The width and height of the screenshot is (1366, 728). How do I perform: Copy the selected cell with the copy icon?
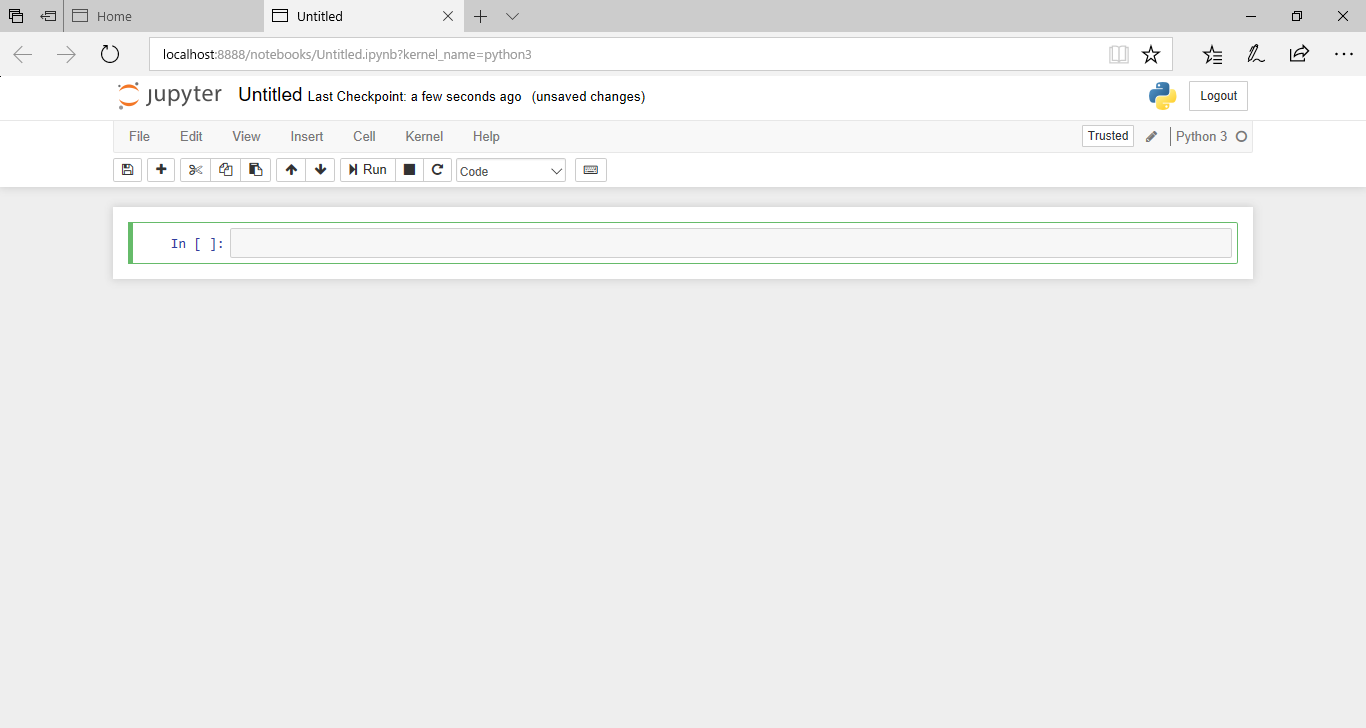point(225,169)
